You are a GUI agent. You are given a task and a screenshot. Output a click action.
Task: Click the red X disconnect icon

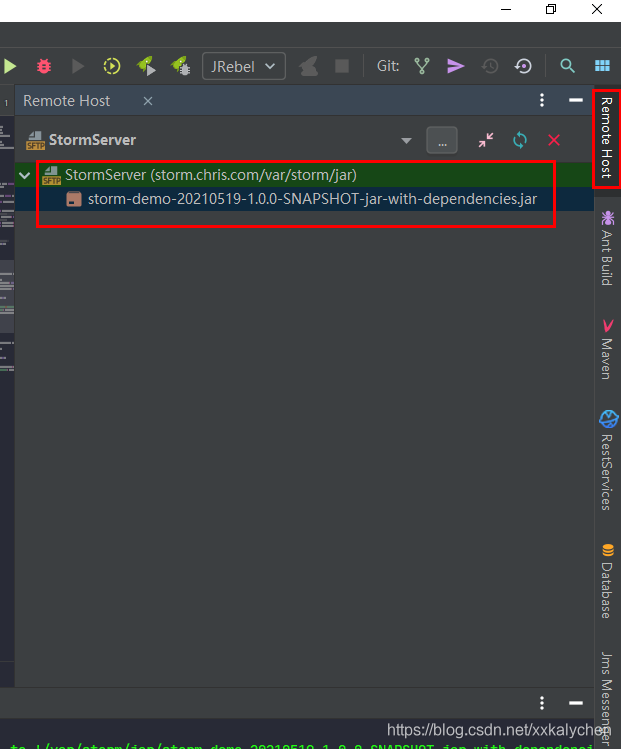point(554,140)
